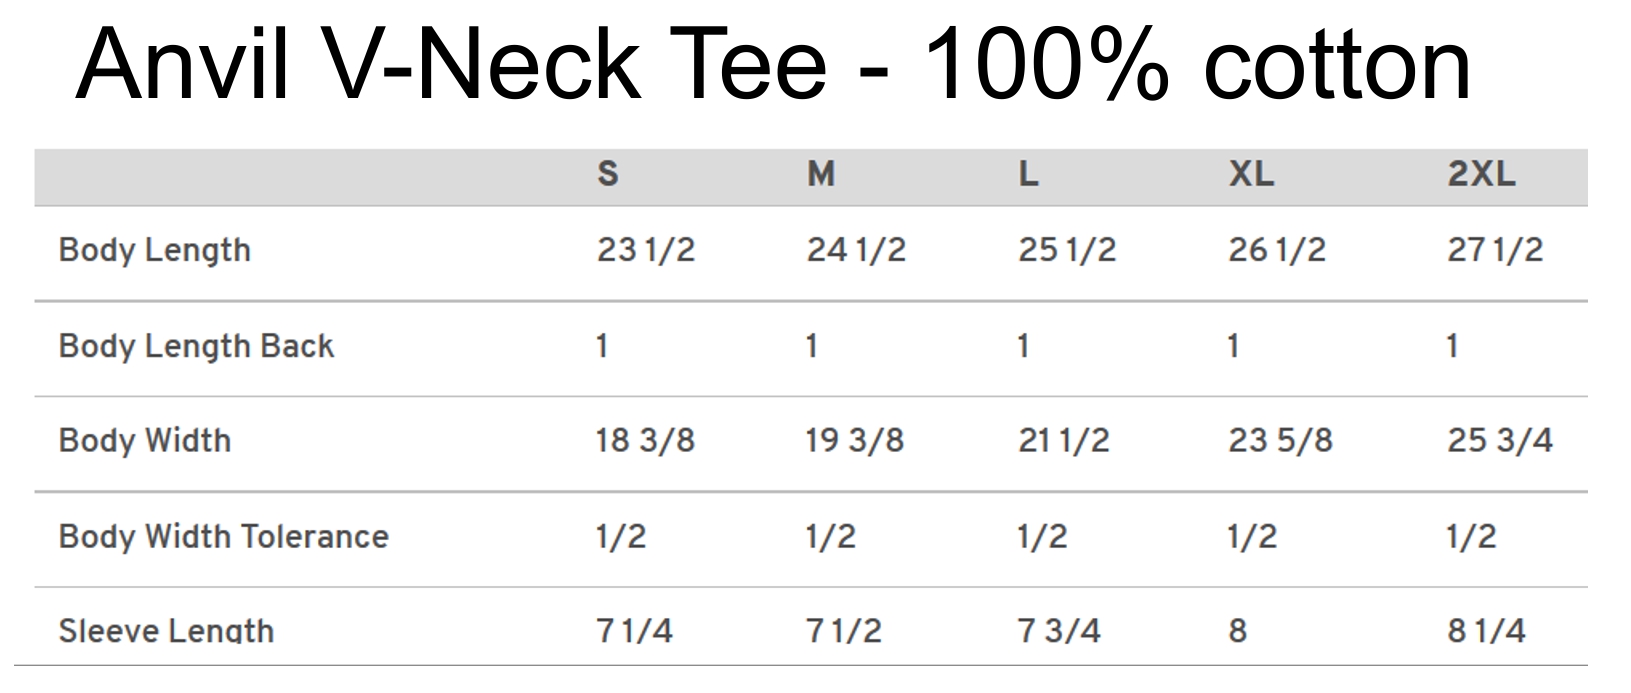Select the XL size column header

point(1251,174)
